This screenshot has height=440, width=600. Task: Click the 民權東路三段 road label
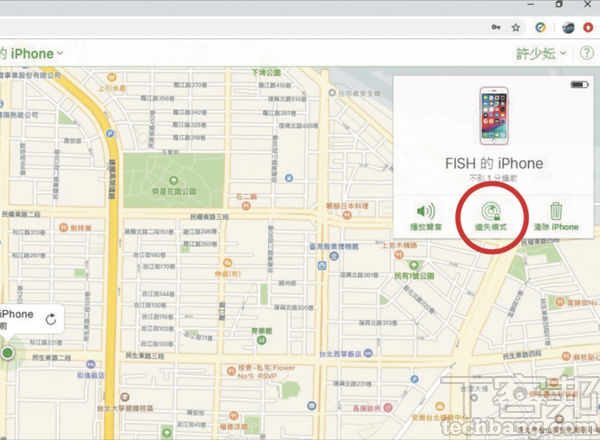(x=210, y=217)
